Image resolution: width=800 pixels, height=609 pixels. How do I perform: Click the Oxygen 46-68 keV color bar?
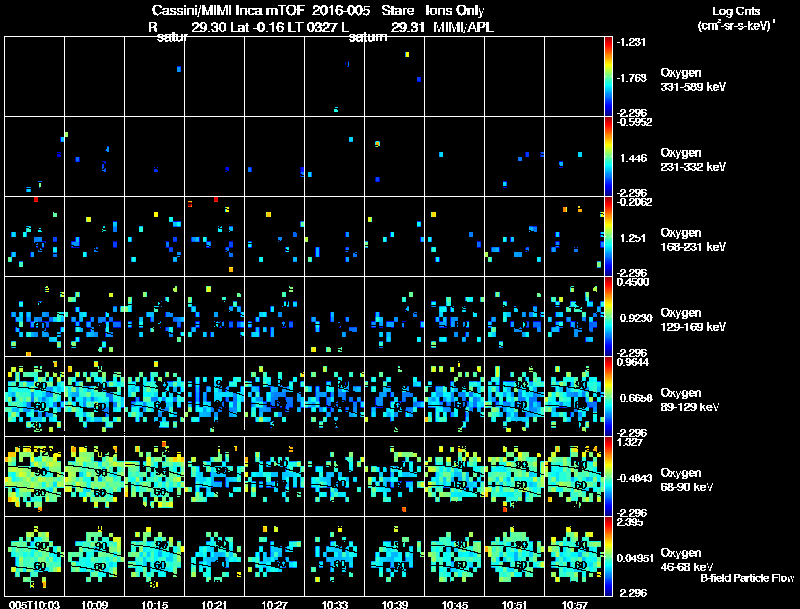(x=608, y=556)
